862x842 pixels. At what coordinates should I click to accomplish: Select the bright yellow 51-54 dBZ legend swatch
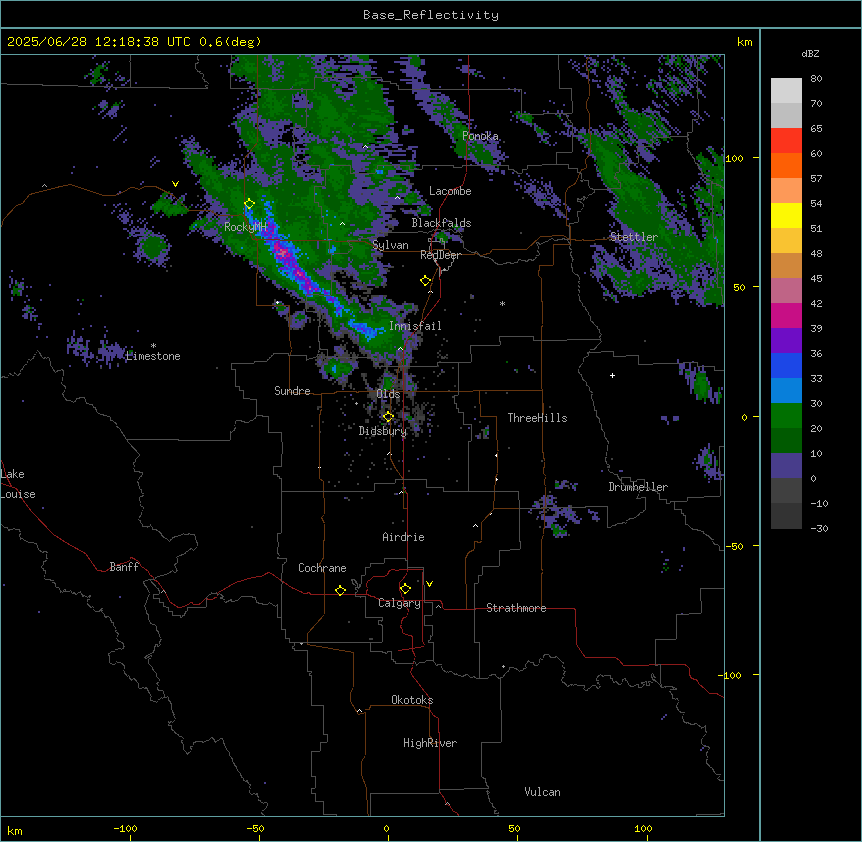(x=786, y=215)
